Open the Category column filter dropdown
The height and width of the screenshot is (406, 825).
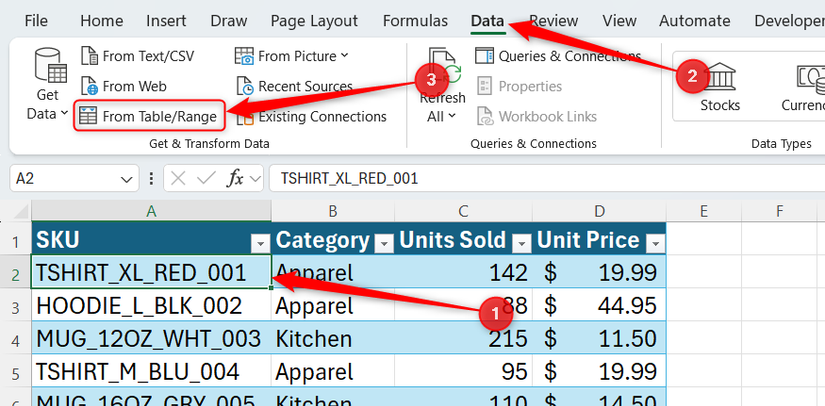pos(384,243)
